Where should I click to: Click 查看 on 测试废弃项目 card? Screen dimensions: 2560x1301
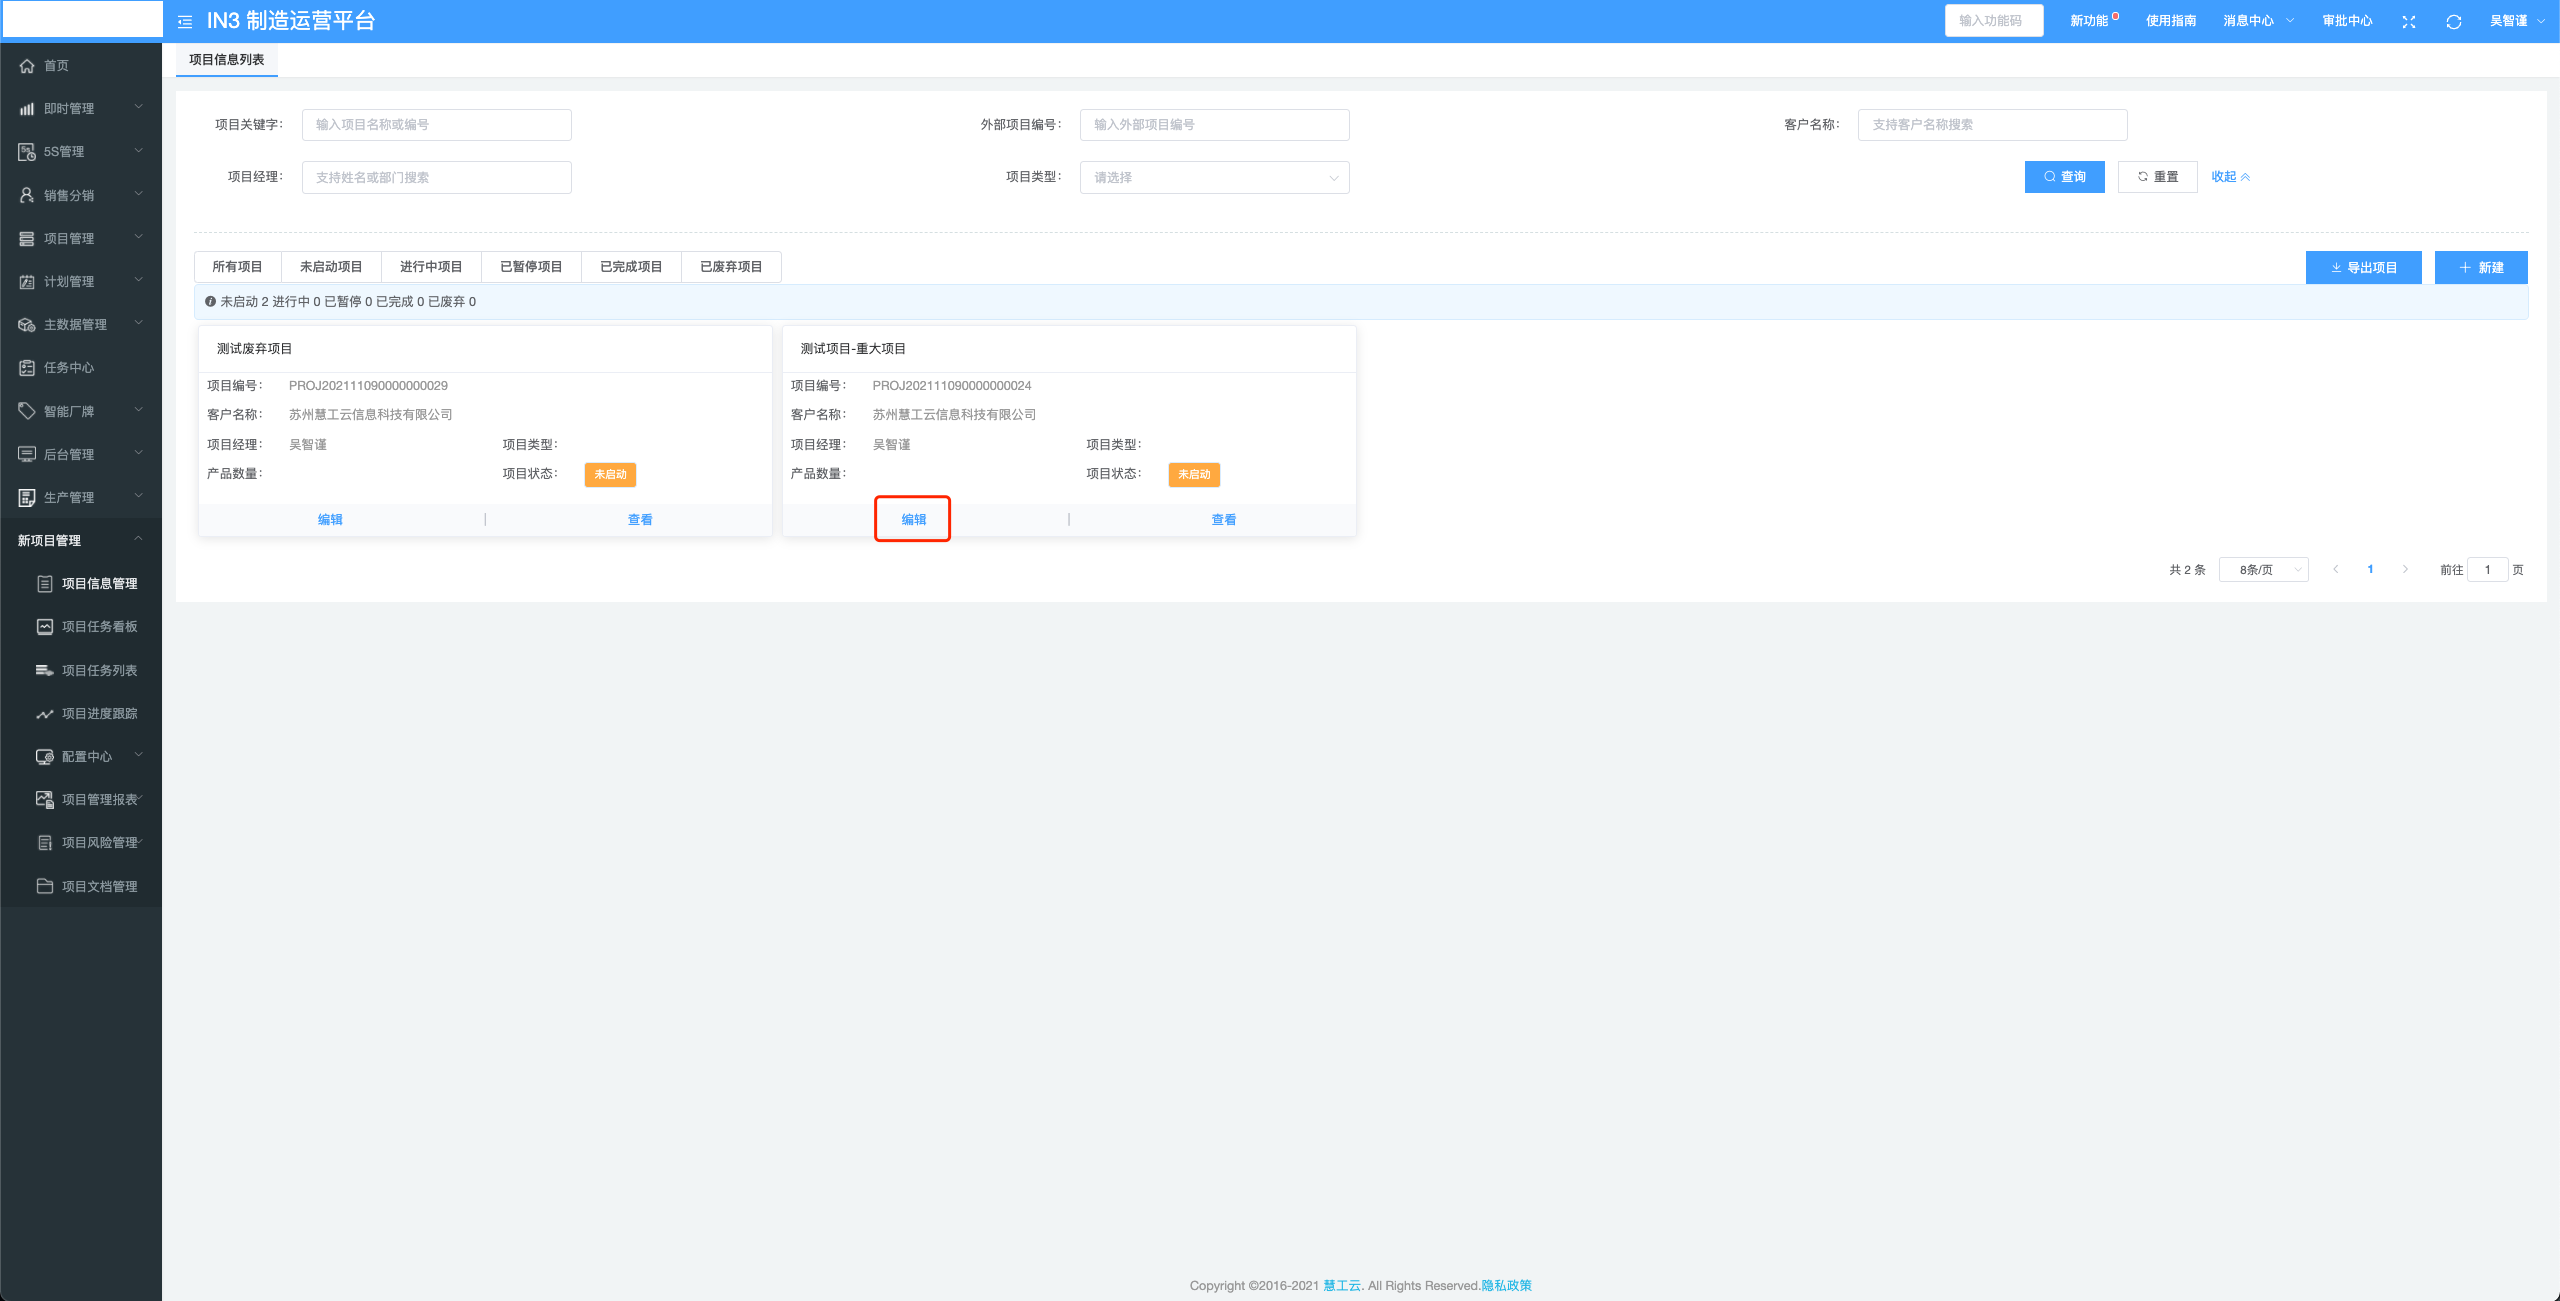[640, 520]
